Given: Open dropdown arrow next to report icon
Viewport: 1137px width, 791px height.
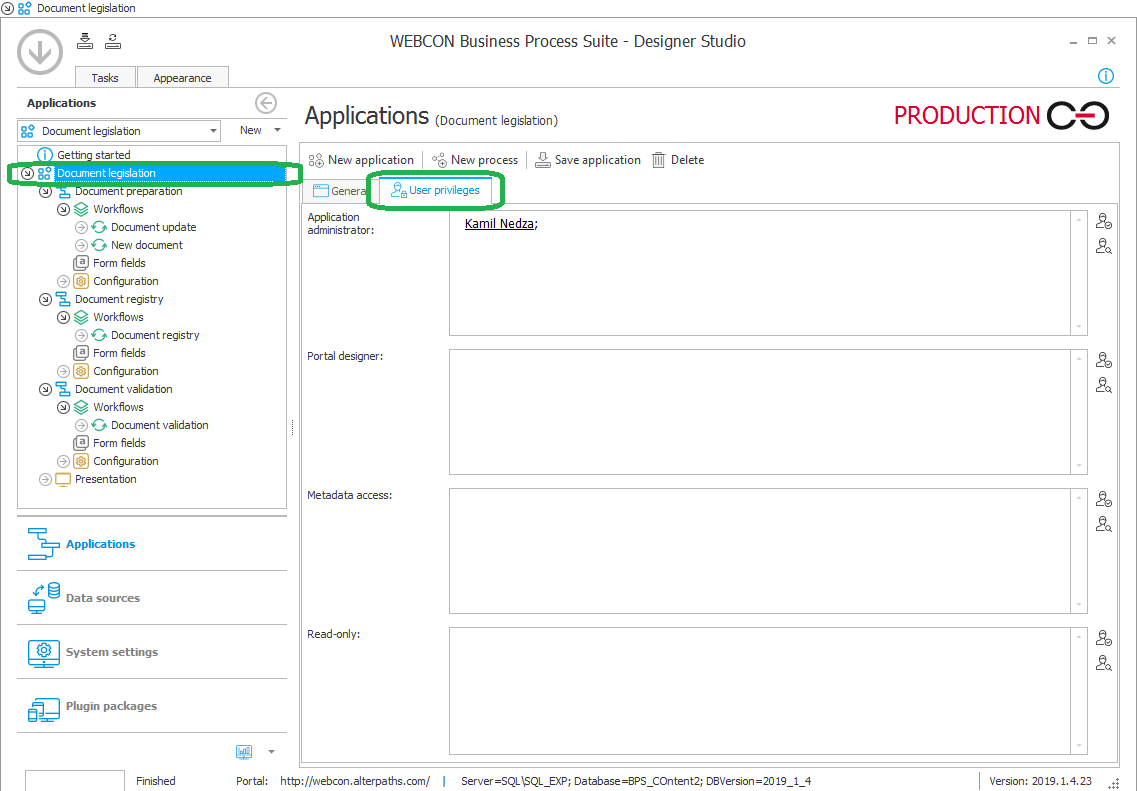Looking at the screenshot, I should (x=271, y=752).
